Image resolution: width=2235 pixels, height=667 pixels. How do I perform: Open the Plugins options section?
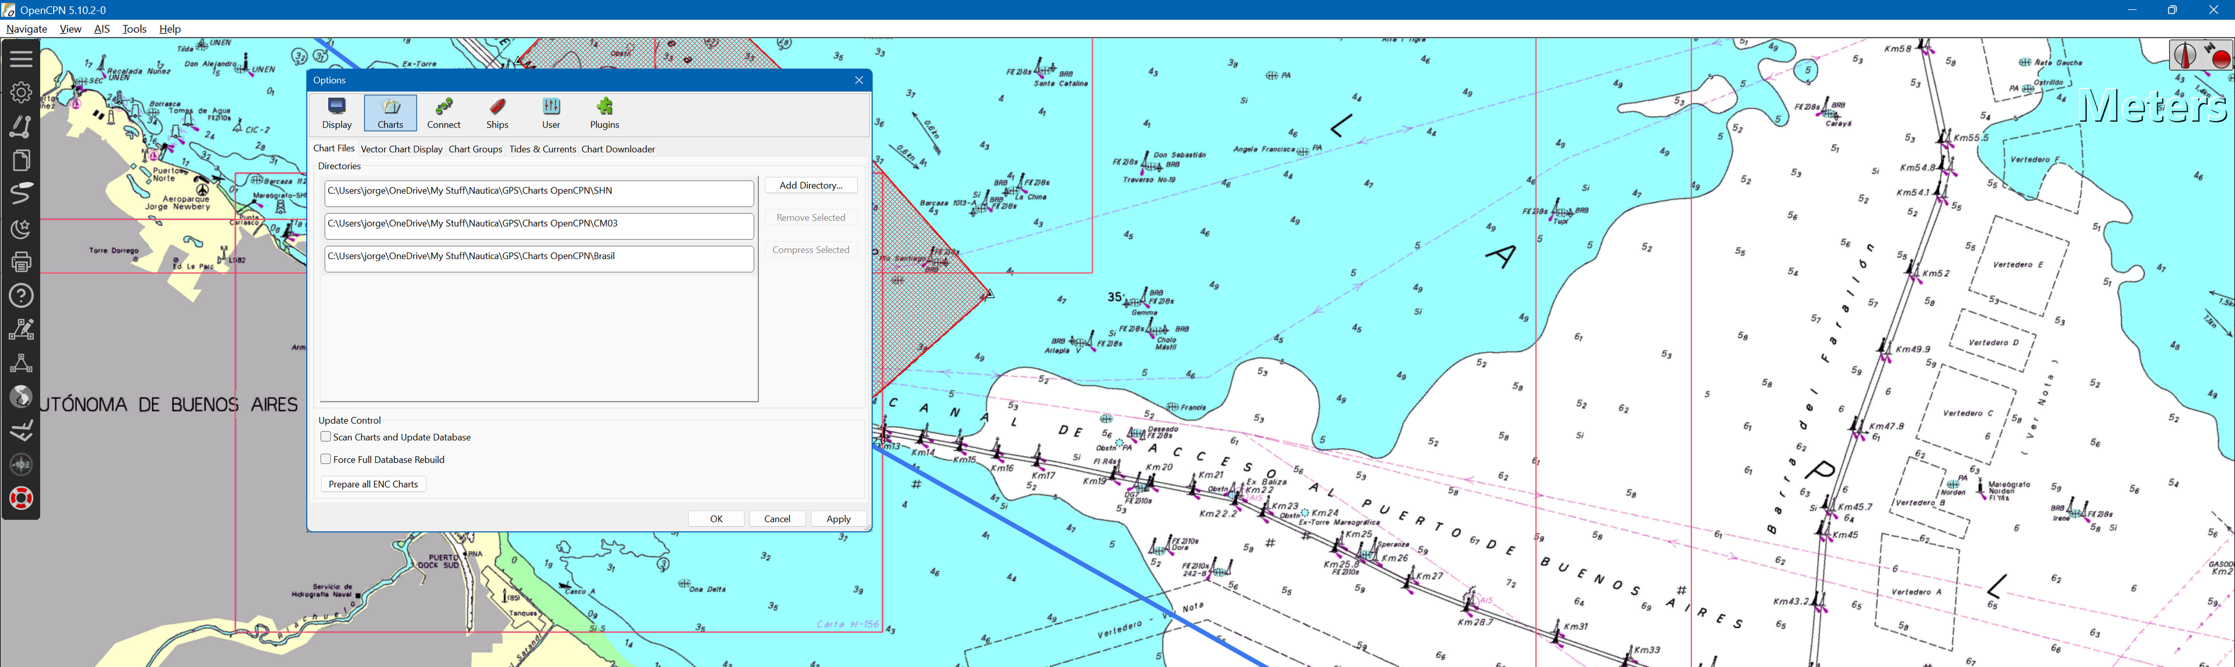point(604,113)
